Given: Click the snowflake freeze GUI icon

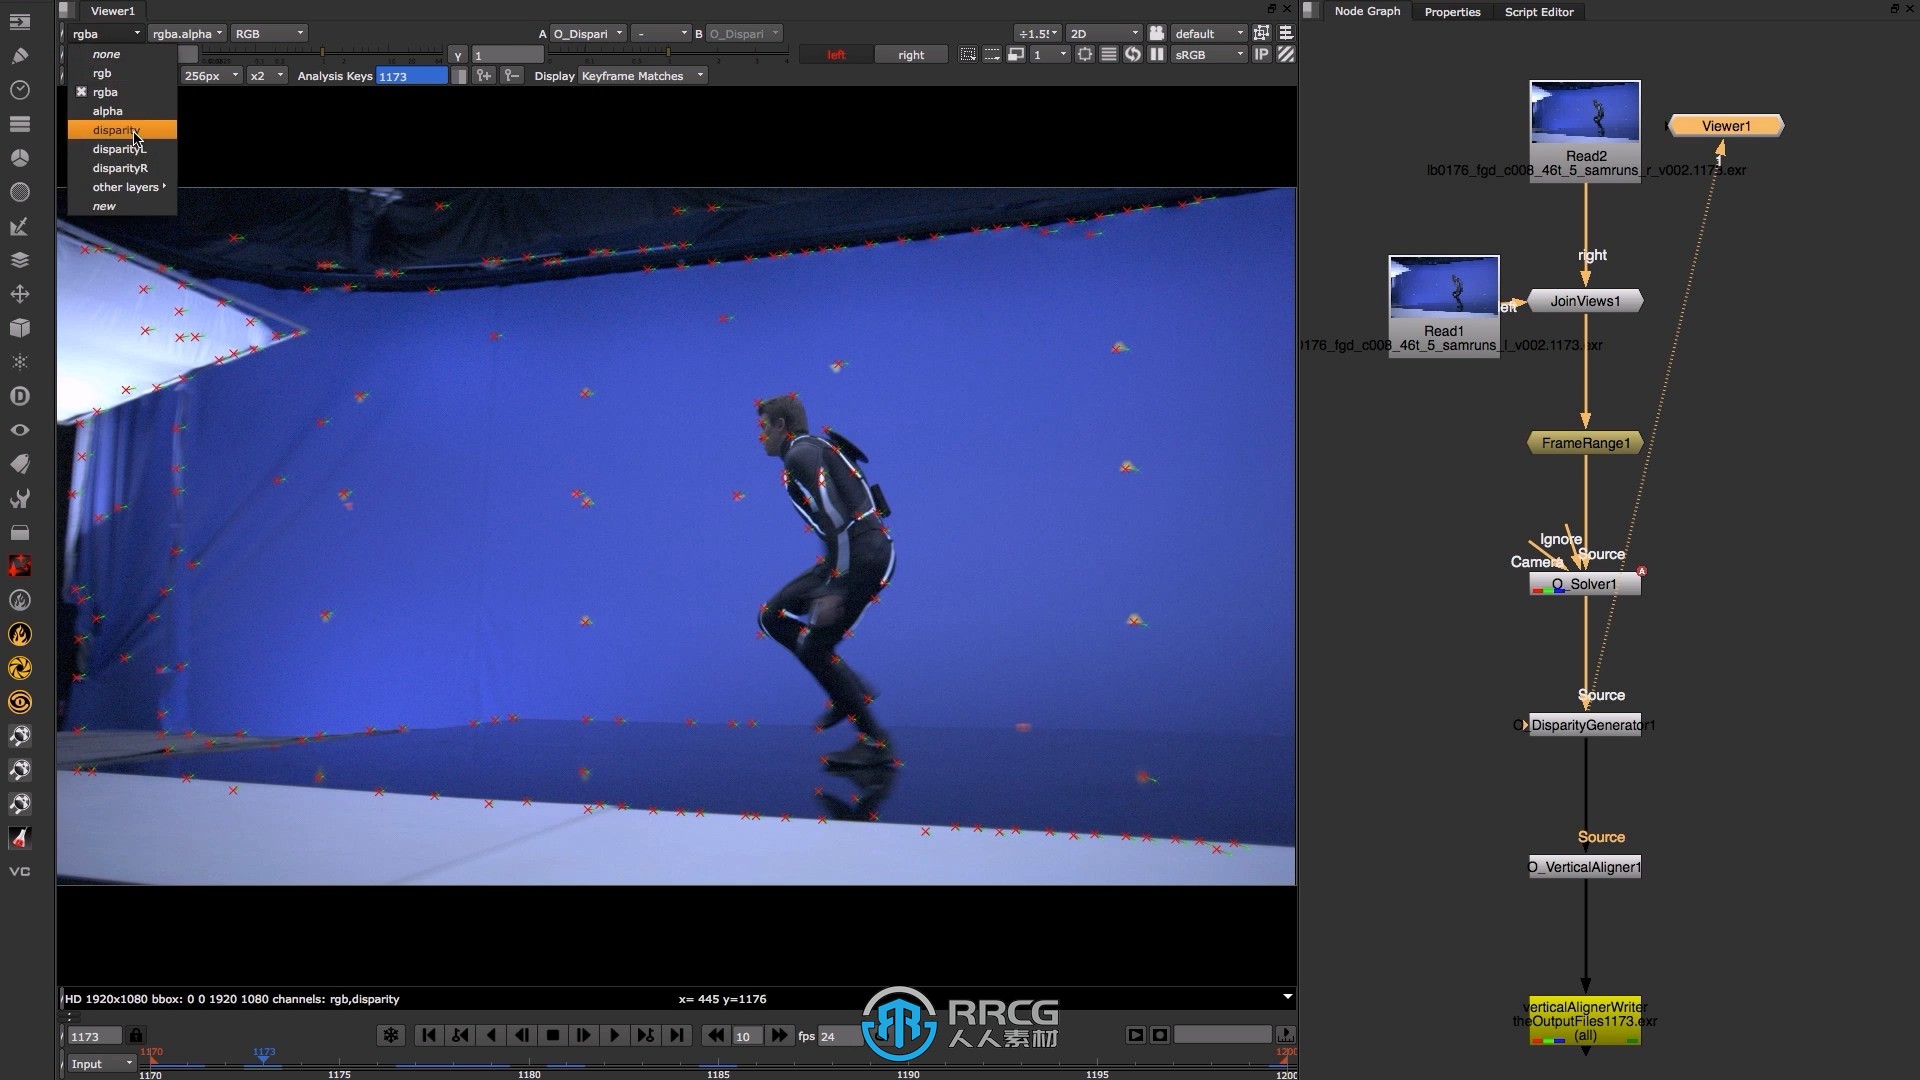Looking at the screenshot, I should 391,1035.
